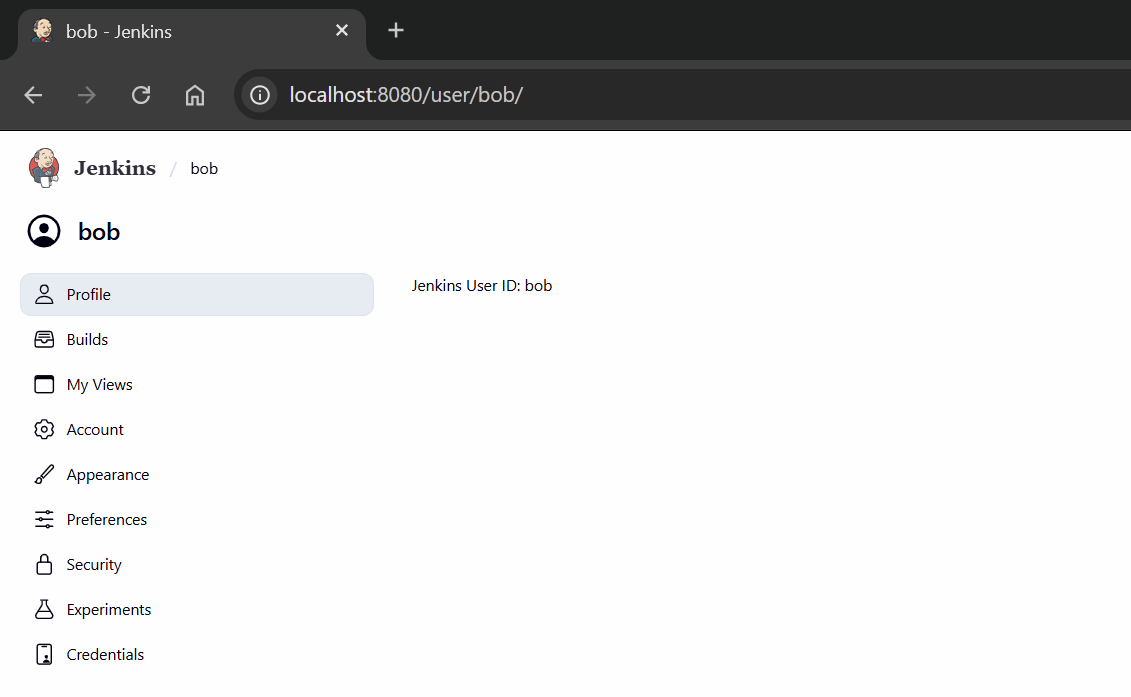Click the Jenkins butler logo icon
Screen dimensions: 1131x697
click(44, 168)
